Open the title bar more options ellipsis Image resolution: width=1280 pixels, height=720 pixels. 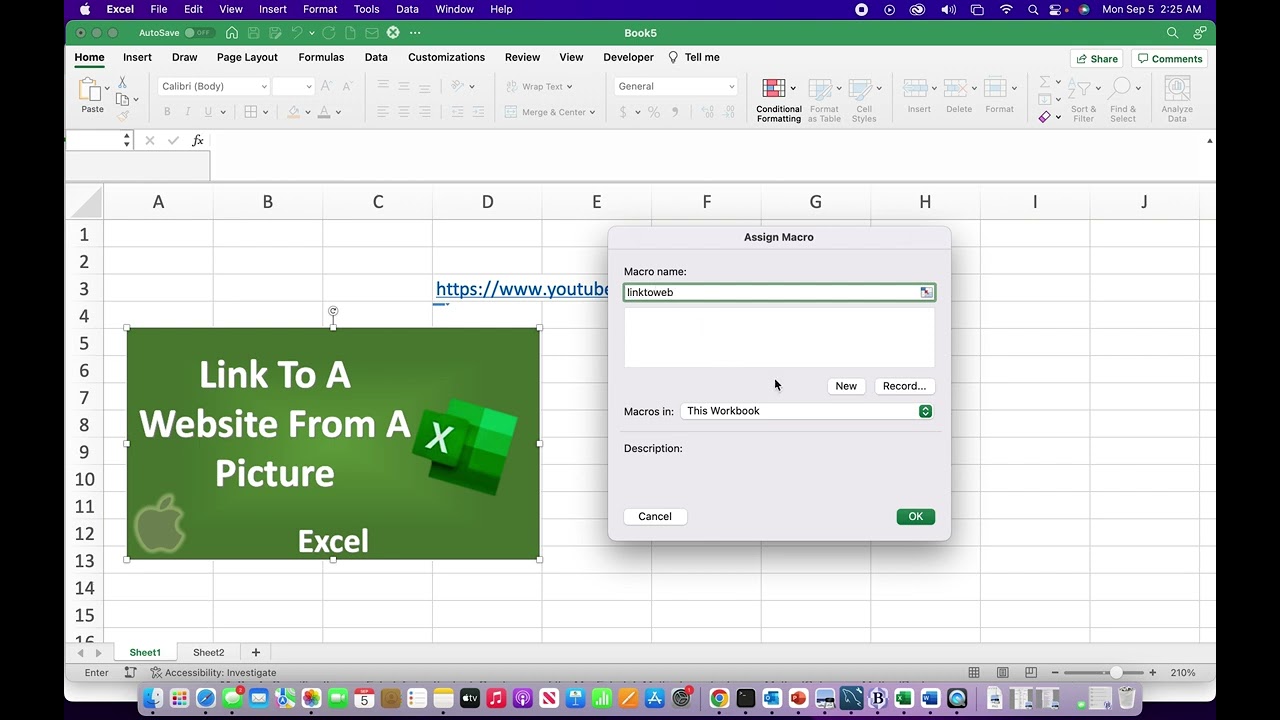pos(415,33)
